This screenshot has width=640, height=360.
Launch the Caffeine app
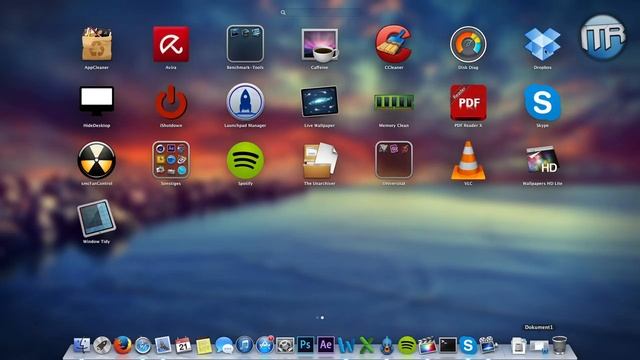(x=320, y=45)
